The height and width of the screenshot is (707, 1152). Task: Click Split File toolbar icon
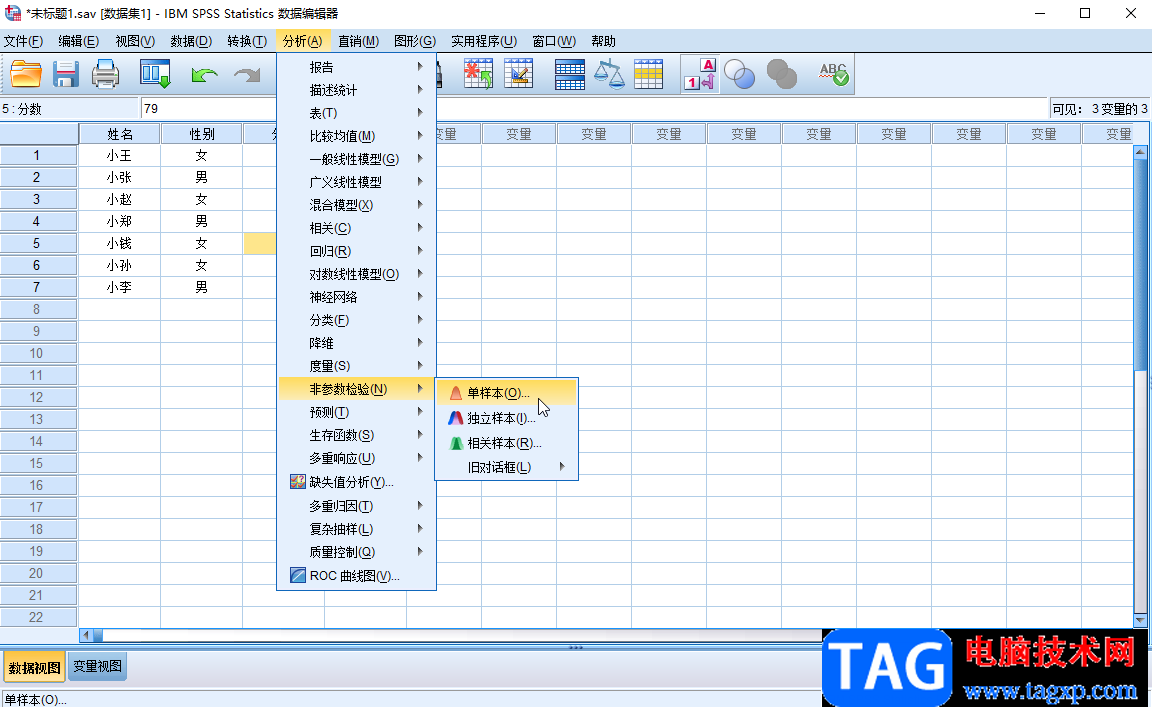(x=569, y=74)
